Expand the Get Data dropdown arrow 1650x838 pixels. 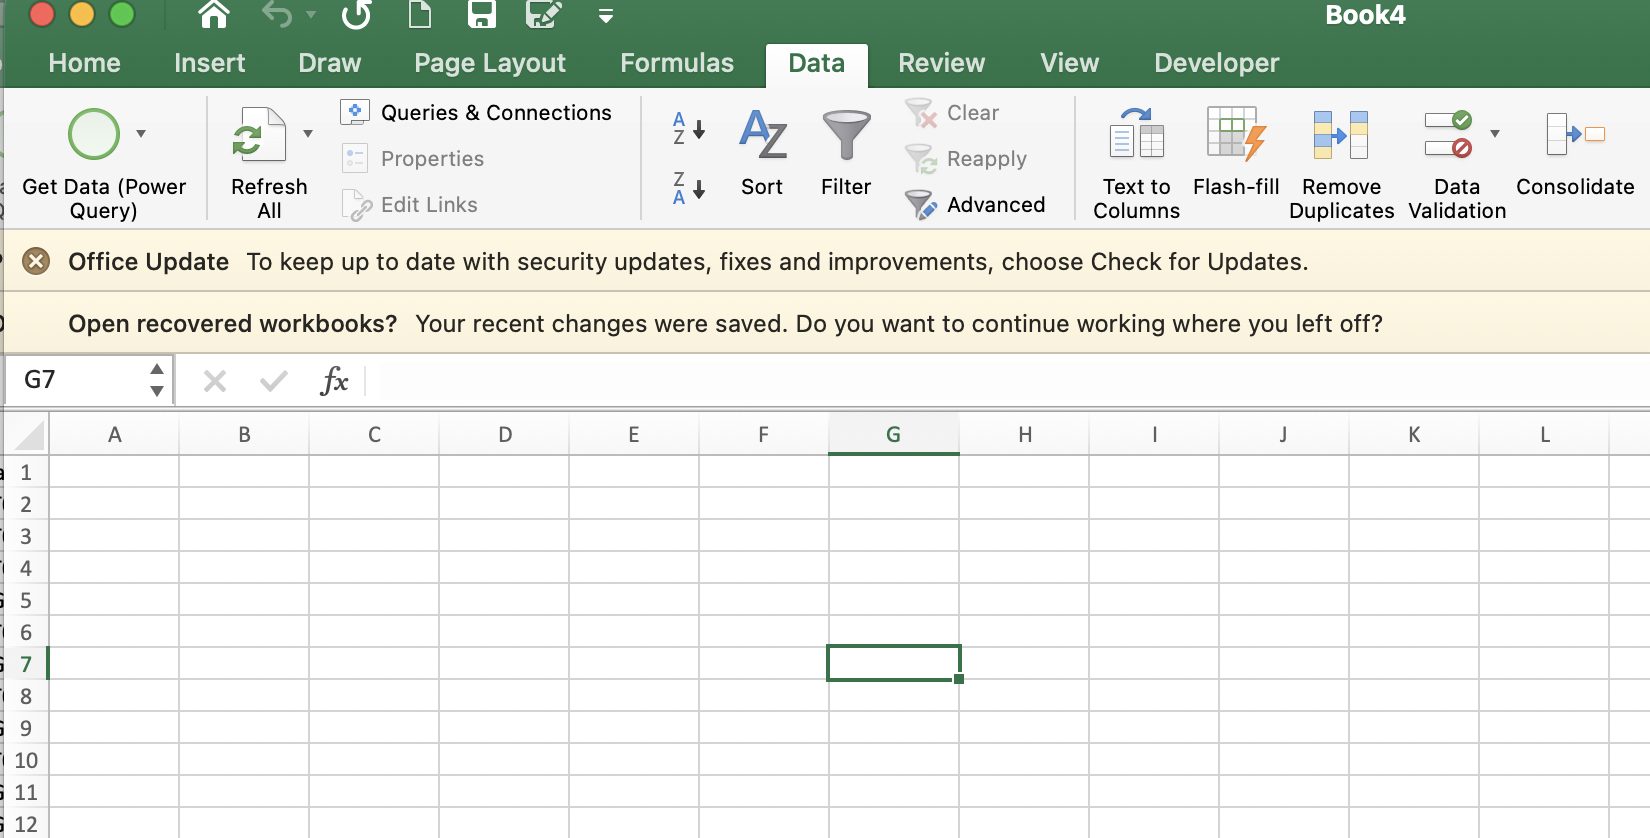[141, 133]
